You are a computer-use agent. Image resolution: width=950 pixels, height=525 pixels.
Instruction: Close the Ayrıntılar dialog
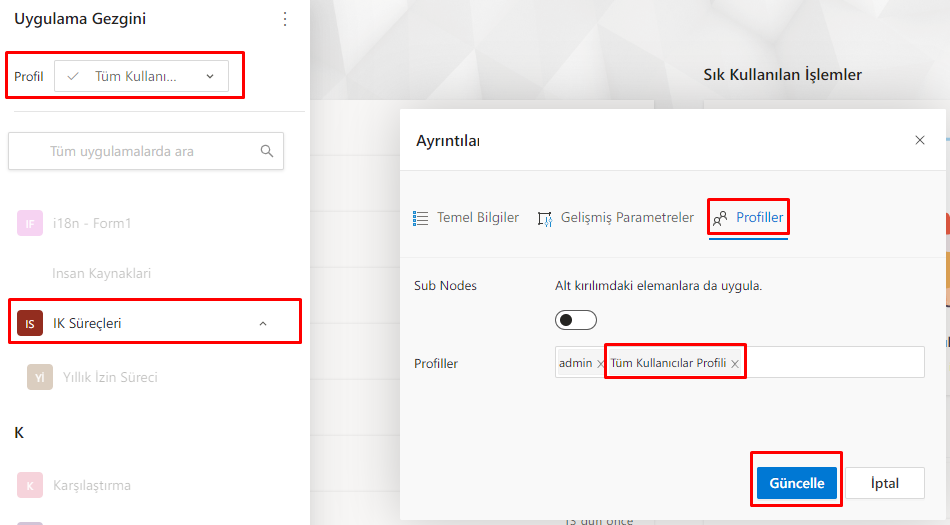click(920, 140)
